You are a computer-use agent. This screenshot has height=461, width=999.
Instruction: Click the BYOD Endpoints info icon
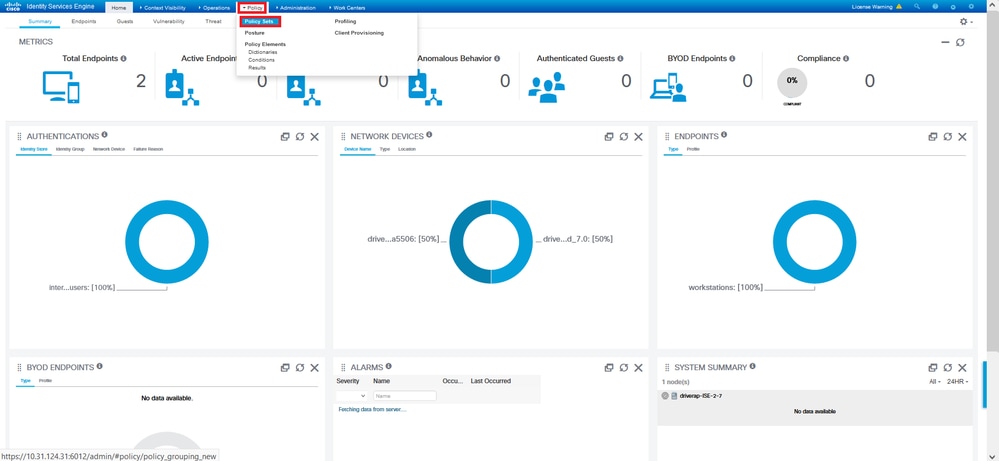[732, 58]
